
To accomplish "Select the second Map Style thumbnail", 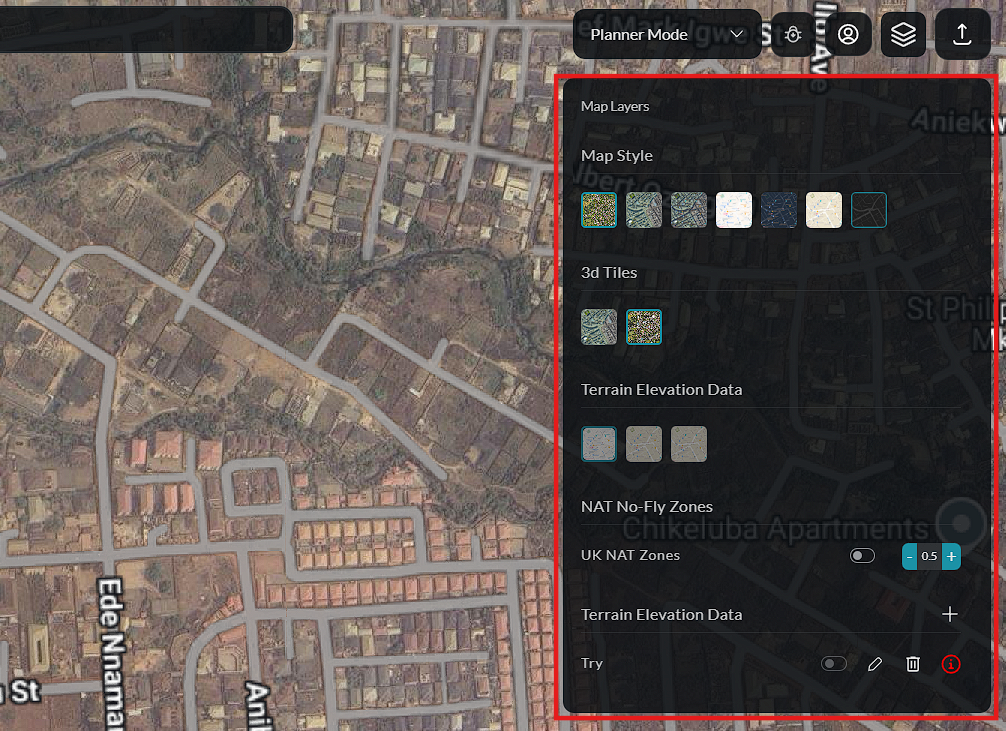I will [x=644, y=210].
